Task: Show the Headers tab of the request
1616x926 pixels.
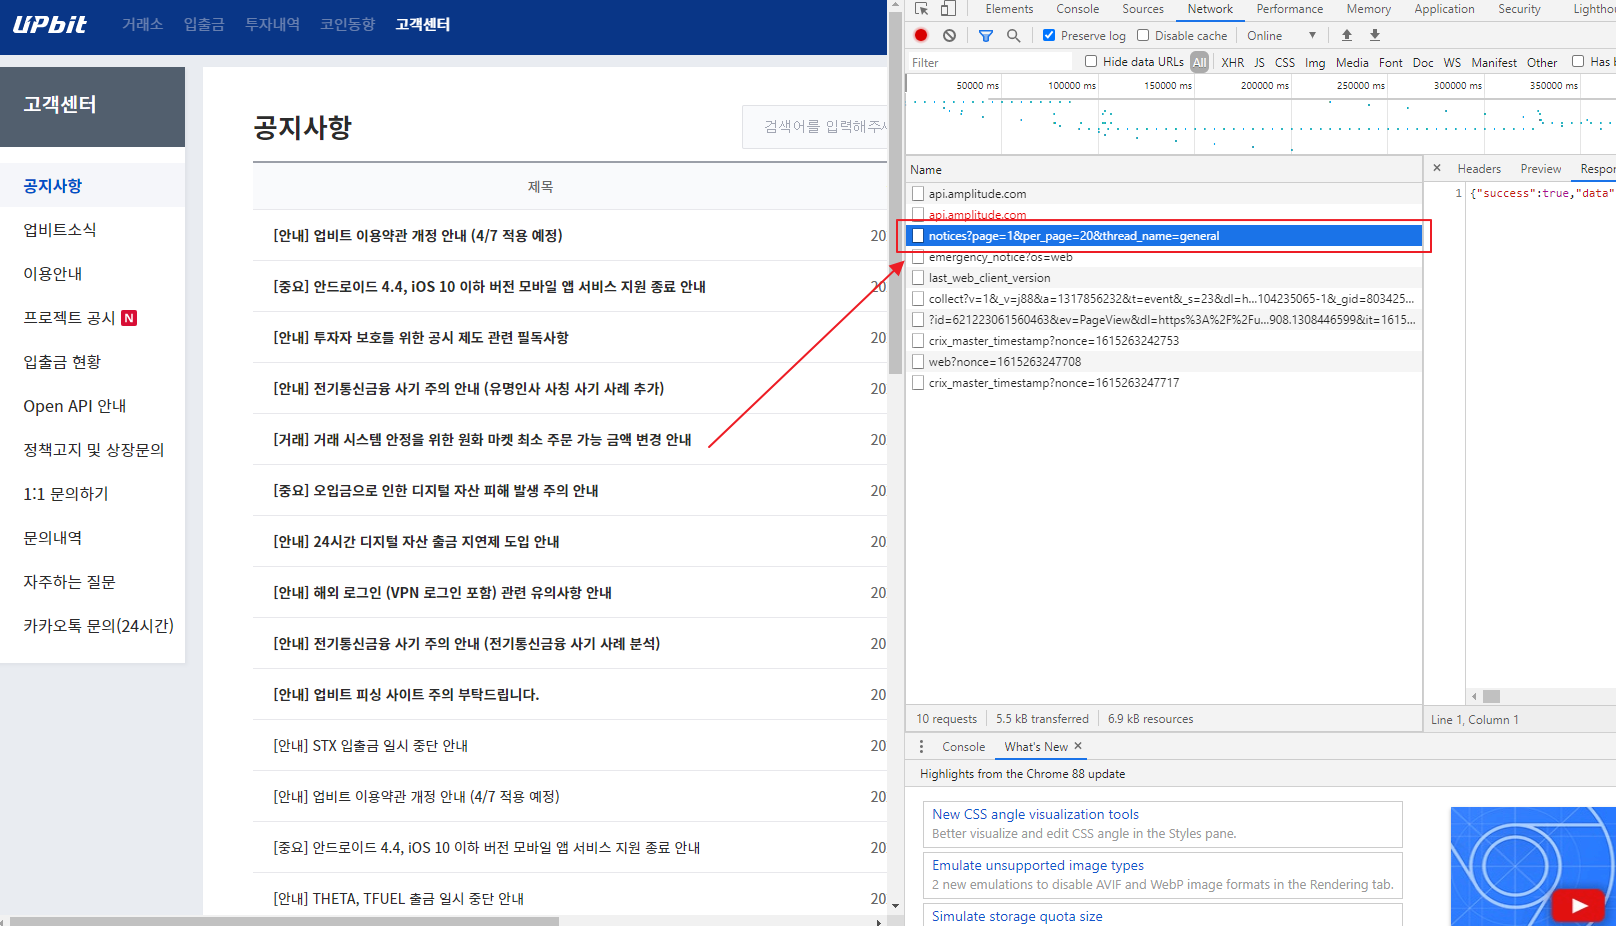Action: coord(1479,169)
